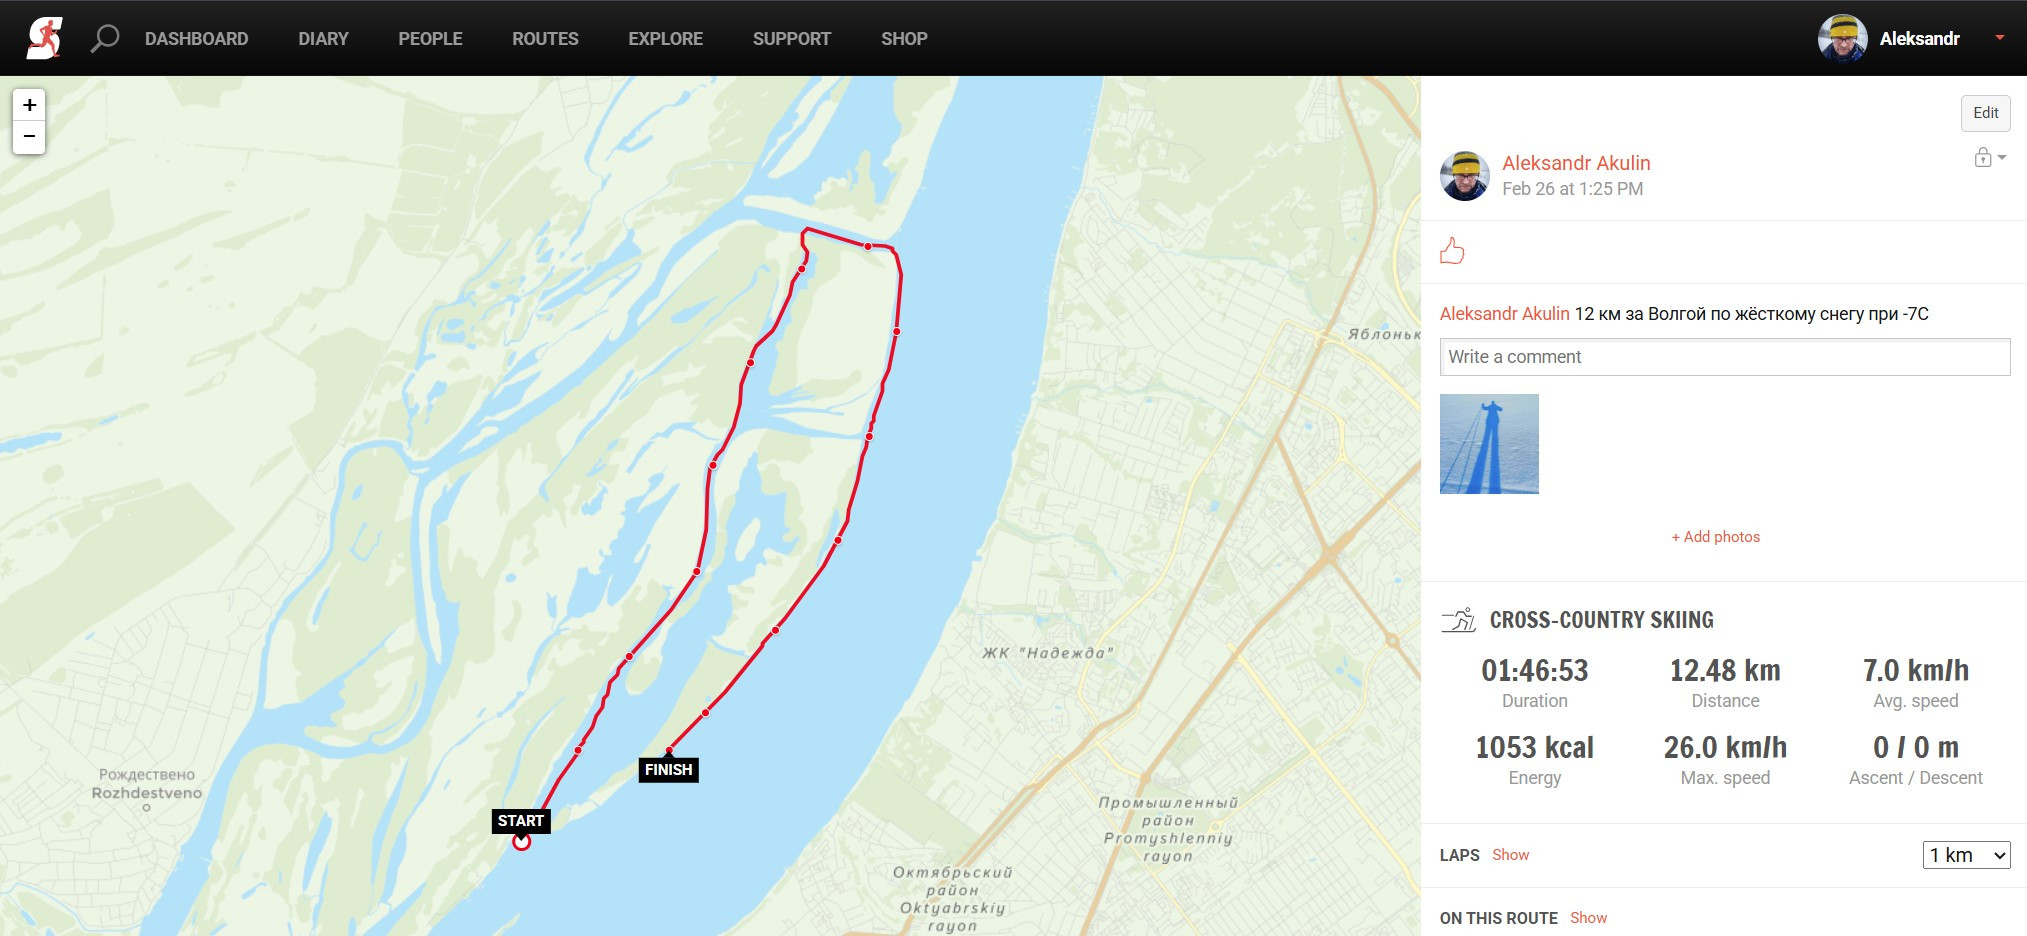Zoom in the map with plus button
This screenshot has height=936, width=2027.
click(x=29, y=105)
